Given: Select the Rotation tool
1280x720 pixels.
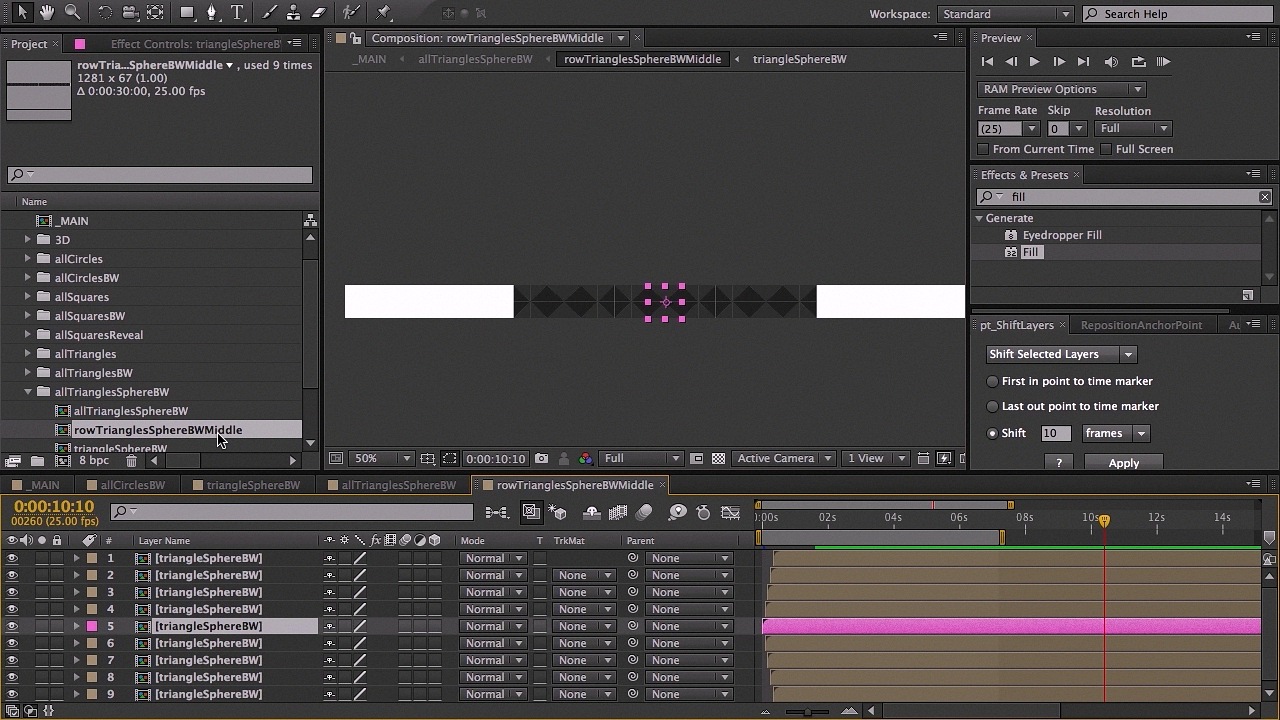Looking at the screenshot, I should (x=104, y=13).
